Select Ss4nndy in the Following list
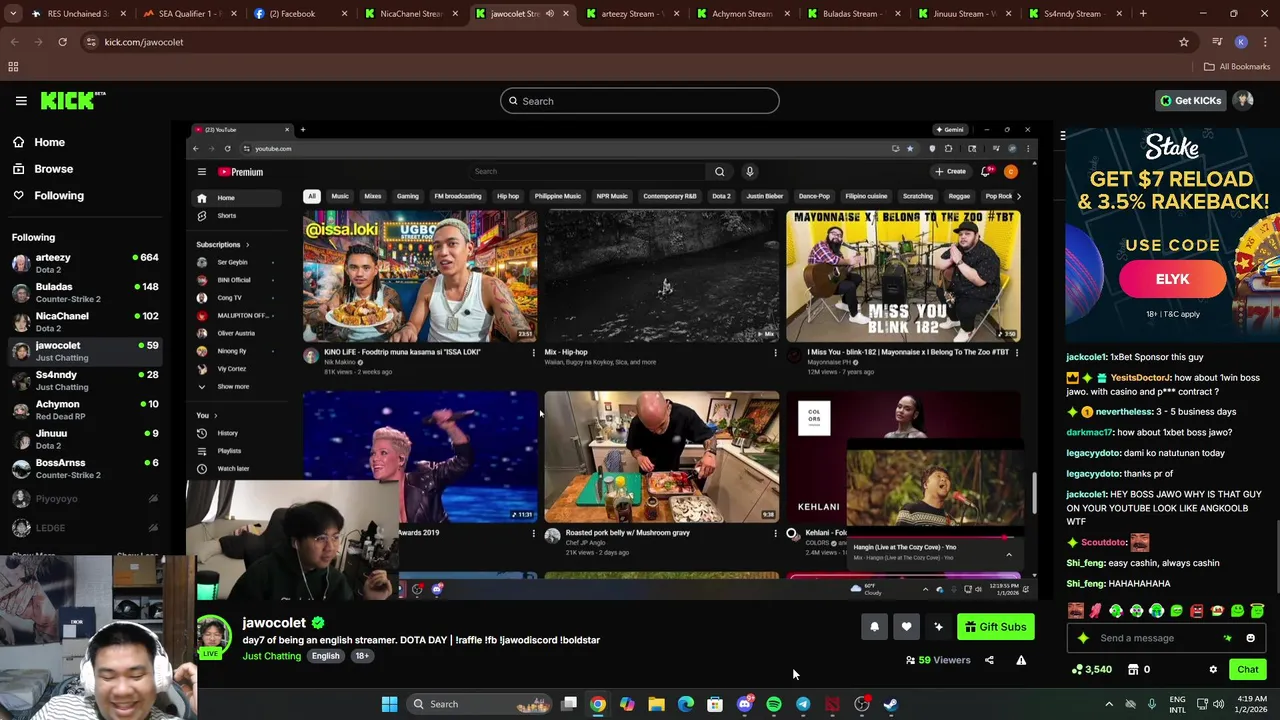 tap(85, 380)
